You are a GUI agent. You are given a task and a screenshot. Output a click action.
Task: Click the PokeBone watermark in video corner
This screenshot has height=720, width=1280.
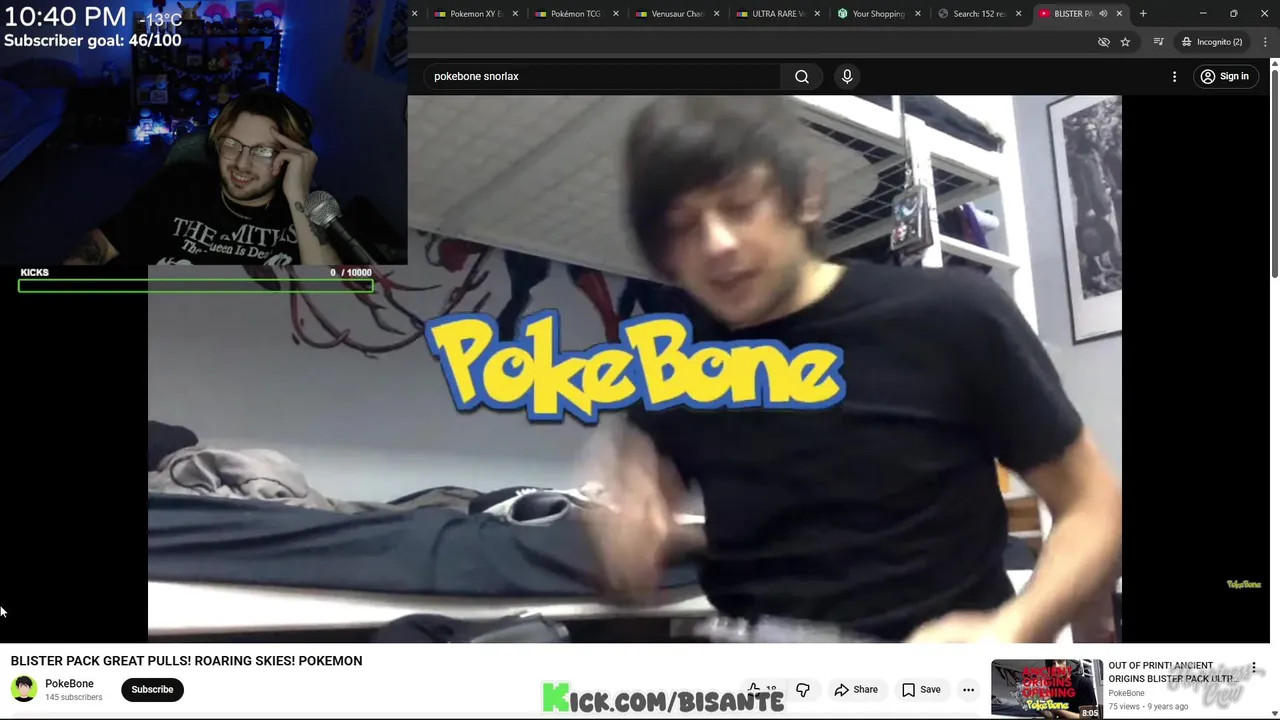coord(1244,584)
